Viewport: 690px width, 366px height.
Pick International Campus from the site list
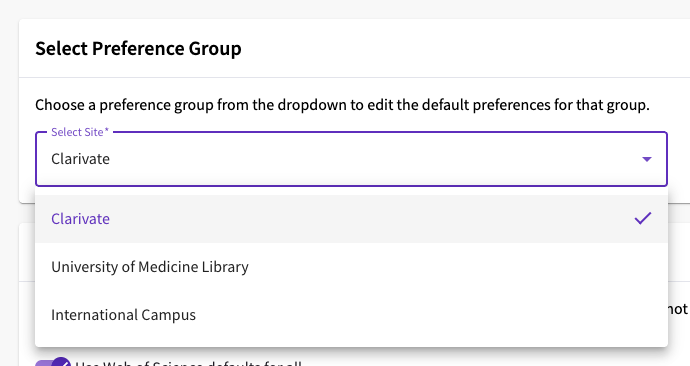coord(123,315)
